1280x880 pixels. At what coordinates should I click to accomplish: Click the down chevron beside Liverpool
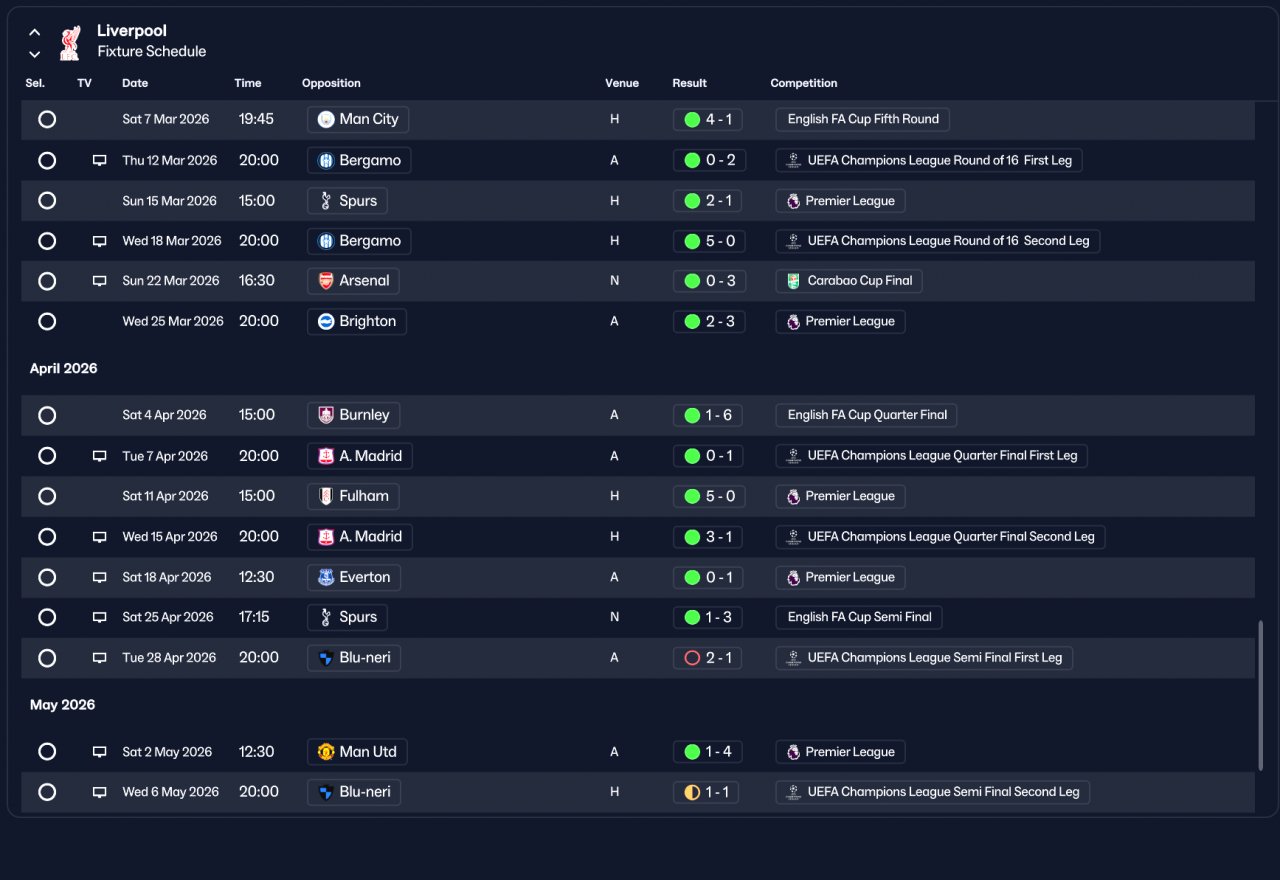point(35,54)
